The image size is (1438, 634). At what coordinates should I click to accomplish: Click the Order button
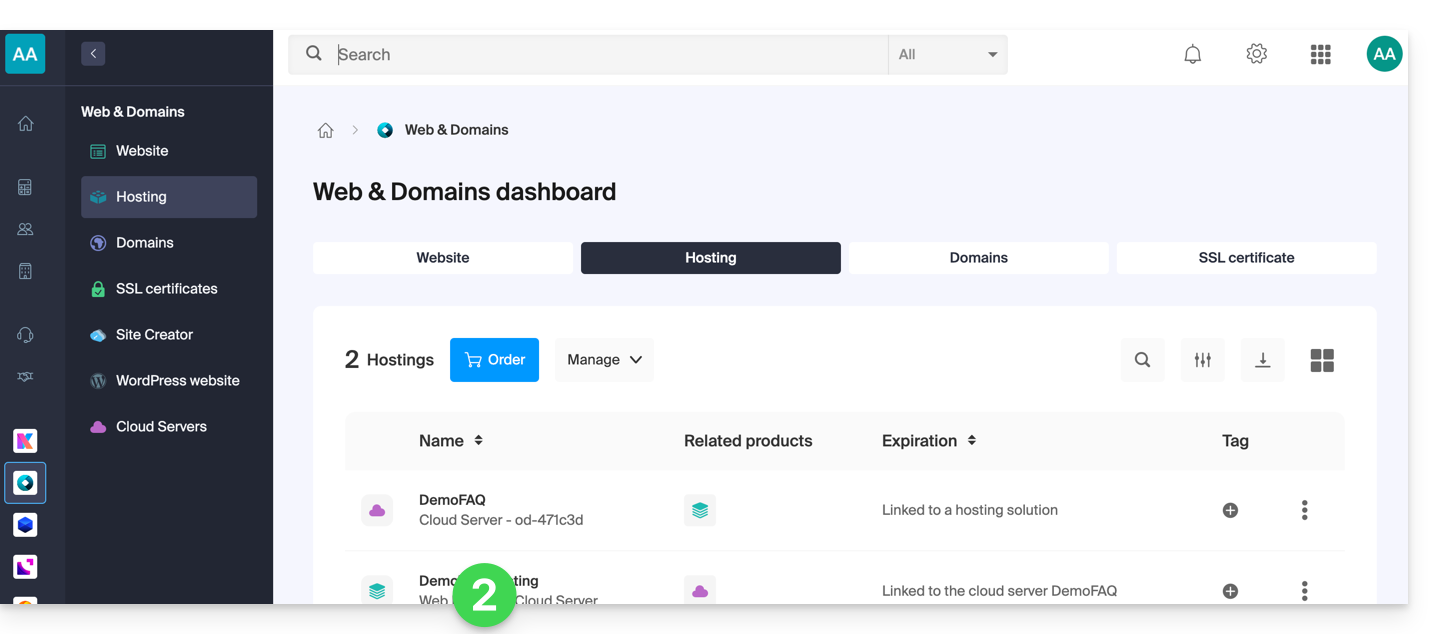pyautogui.click(x=494, y=360)
